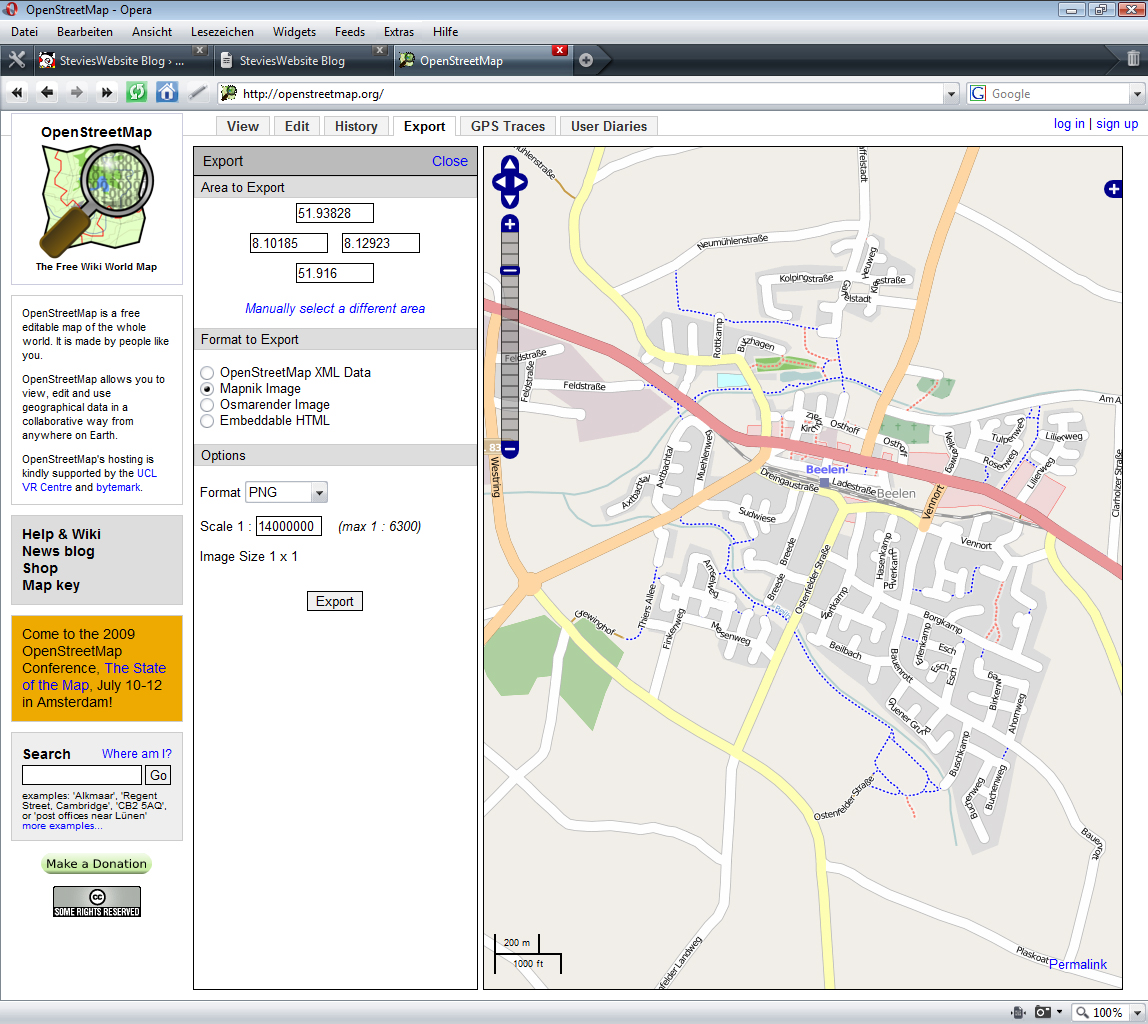Viewport: 1148px width, 1024px height.
Task: Go to the home page icon
Action: 167,92
